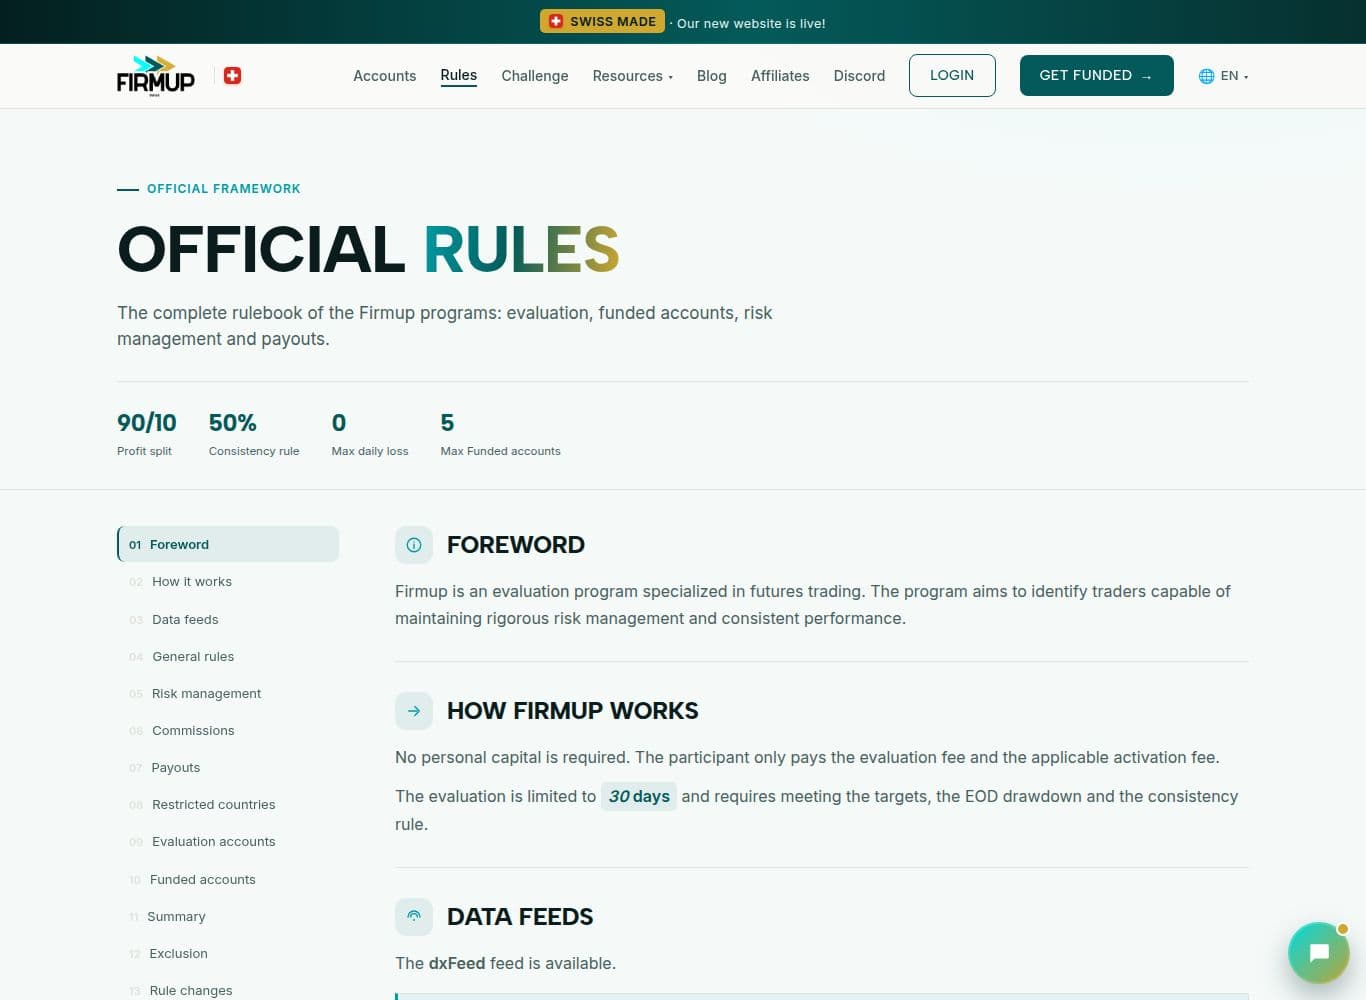Click the 0 Max daily loss stat
Screen dimensions: 1366x1000
(370, 433)
